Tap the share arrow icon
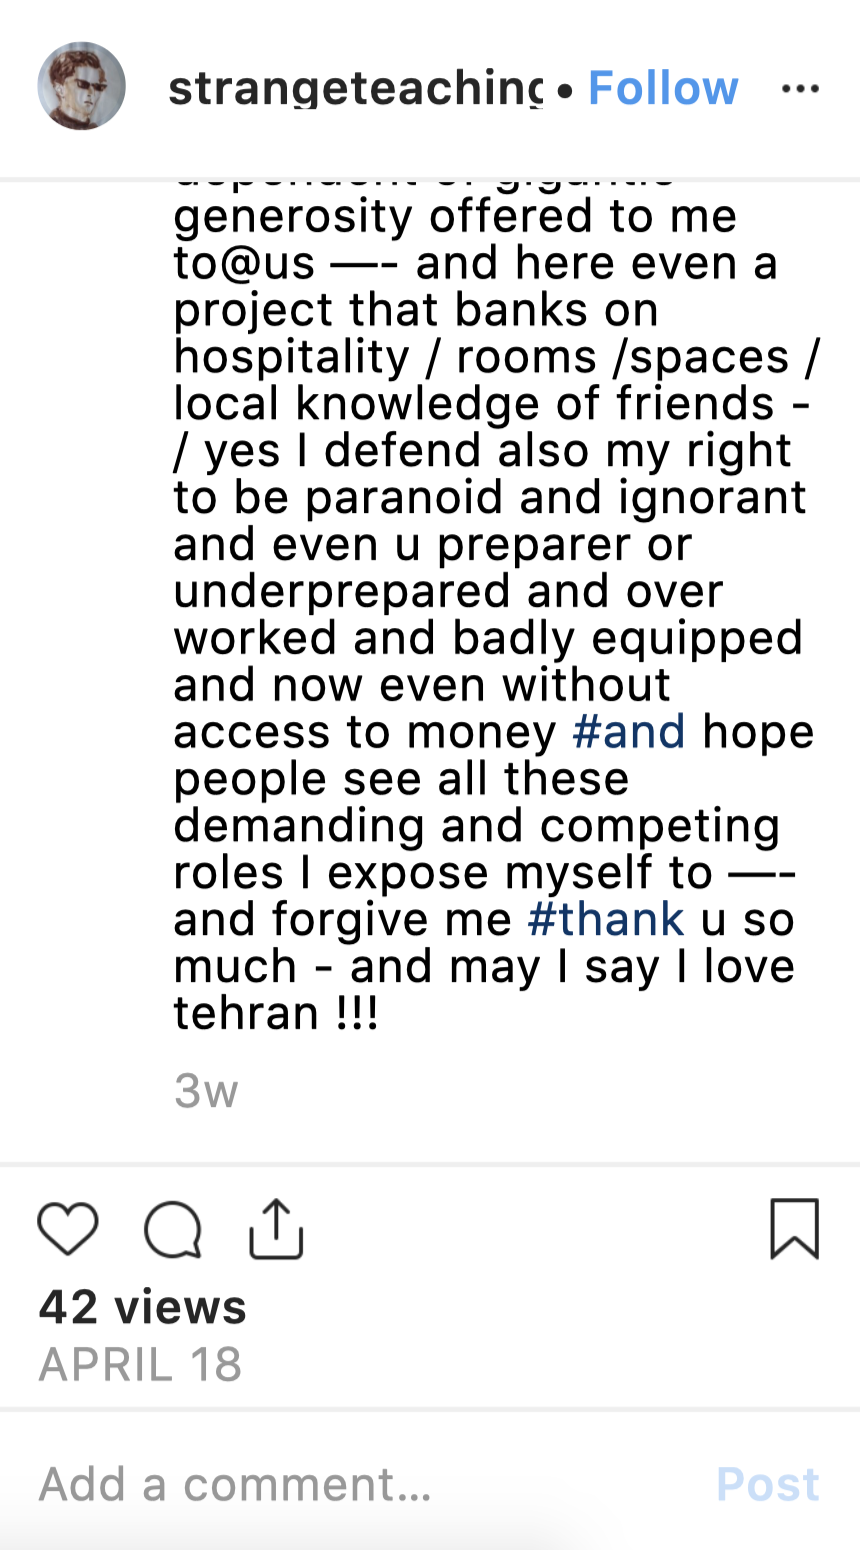 coord(276,1228)
